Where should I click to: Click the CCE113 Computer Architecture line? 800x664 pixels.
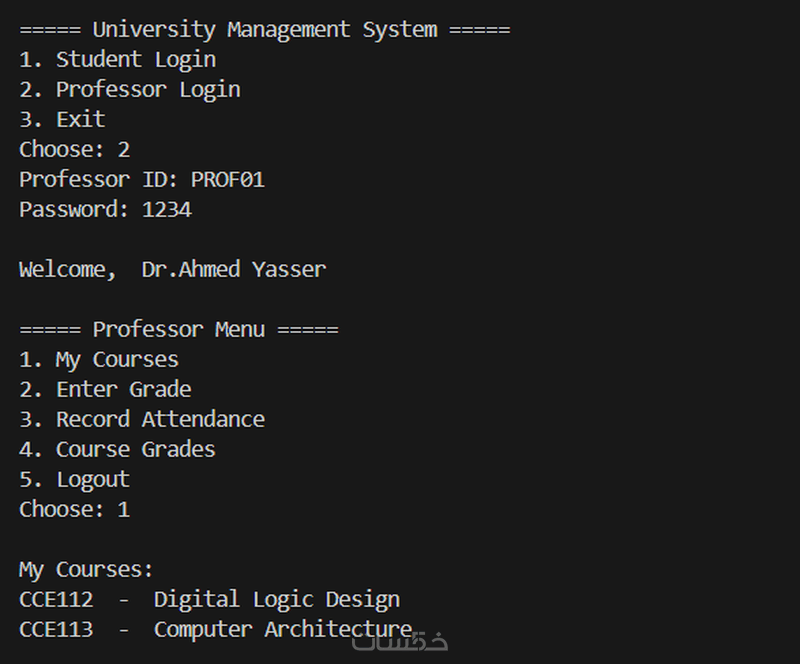coord(216,629)
